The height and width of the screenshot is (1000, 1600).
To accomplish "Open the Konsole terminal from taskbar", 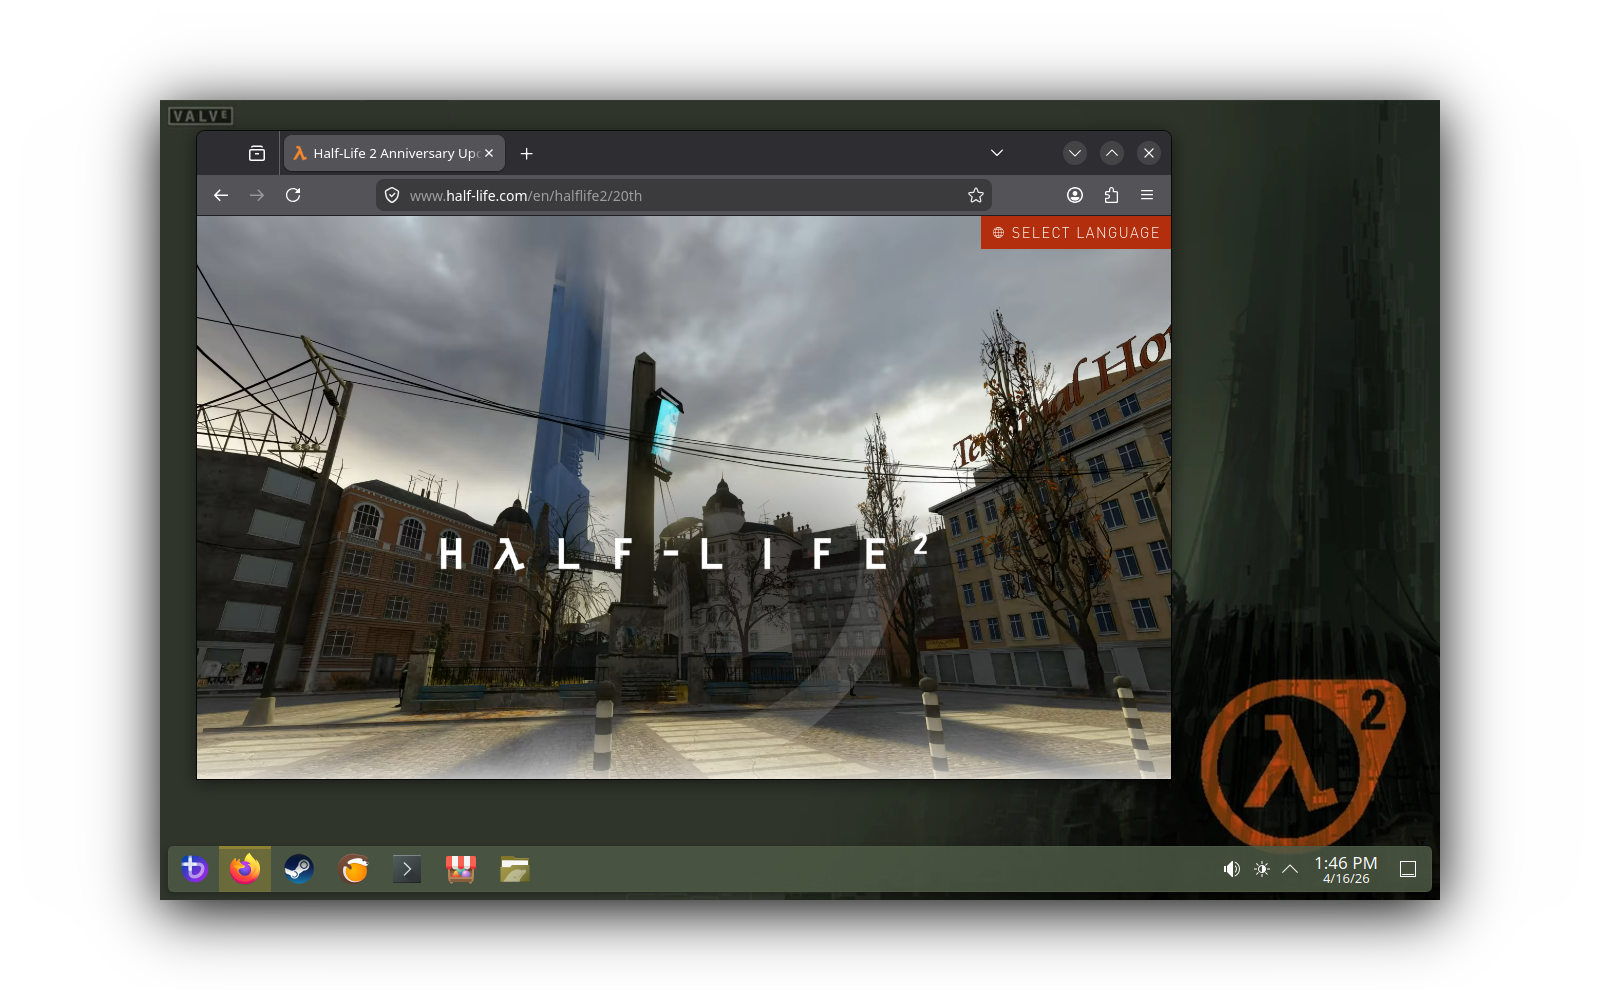I will click(x=407, y=869).
